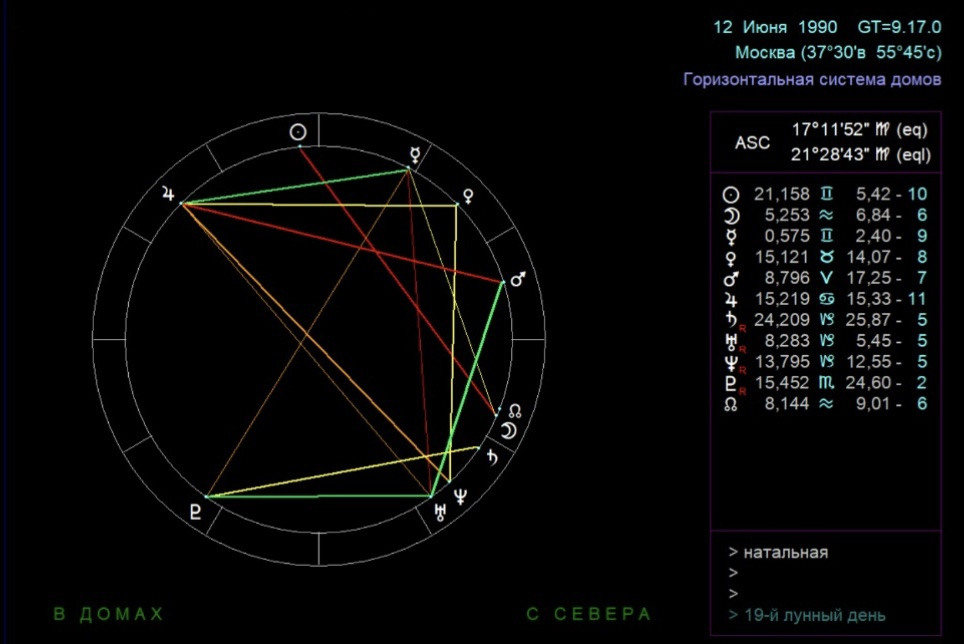Click the Saturn glyph on the chart wheel
964x644 pixels.
pyautogui.click(x=492, y=457)
